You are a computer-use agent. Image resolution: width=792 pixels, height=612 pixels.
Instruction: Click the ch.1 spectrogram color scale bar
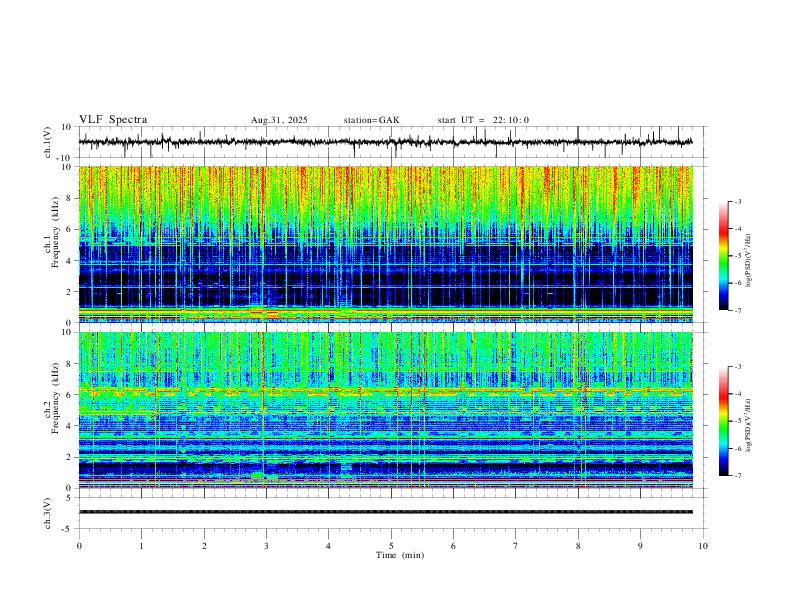[724, 256]
